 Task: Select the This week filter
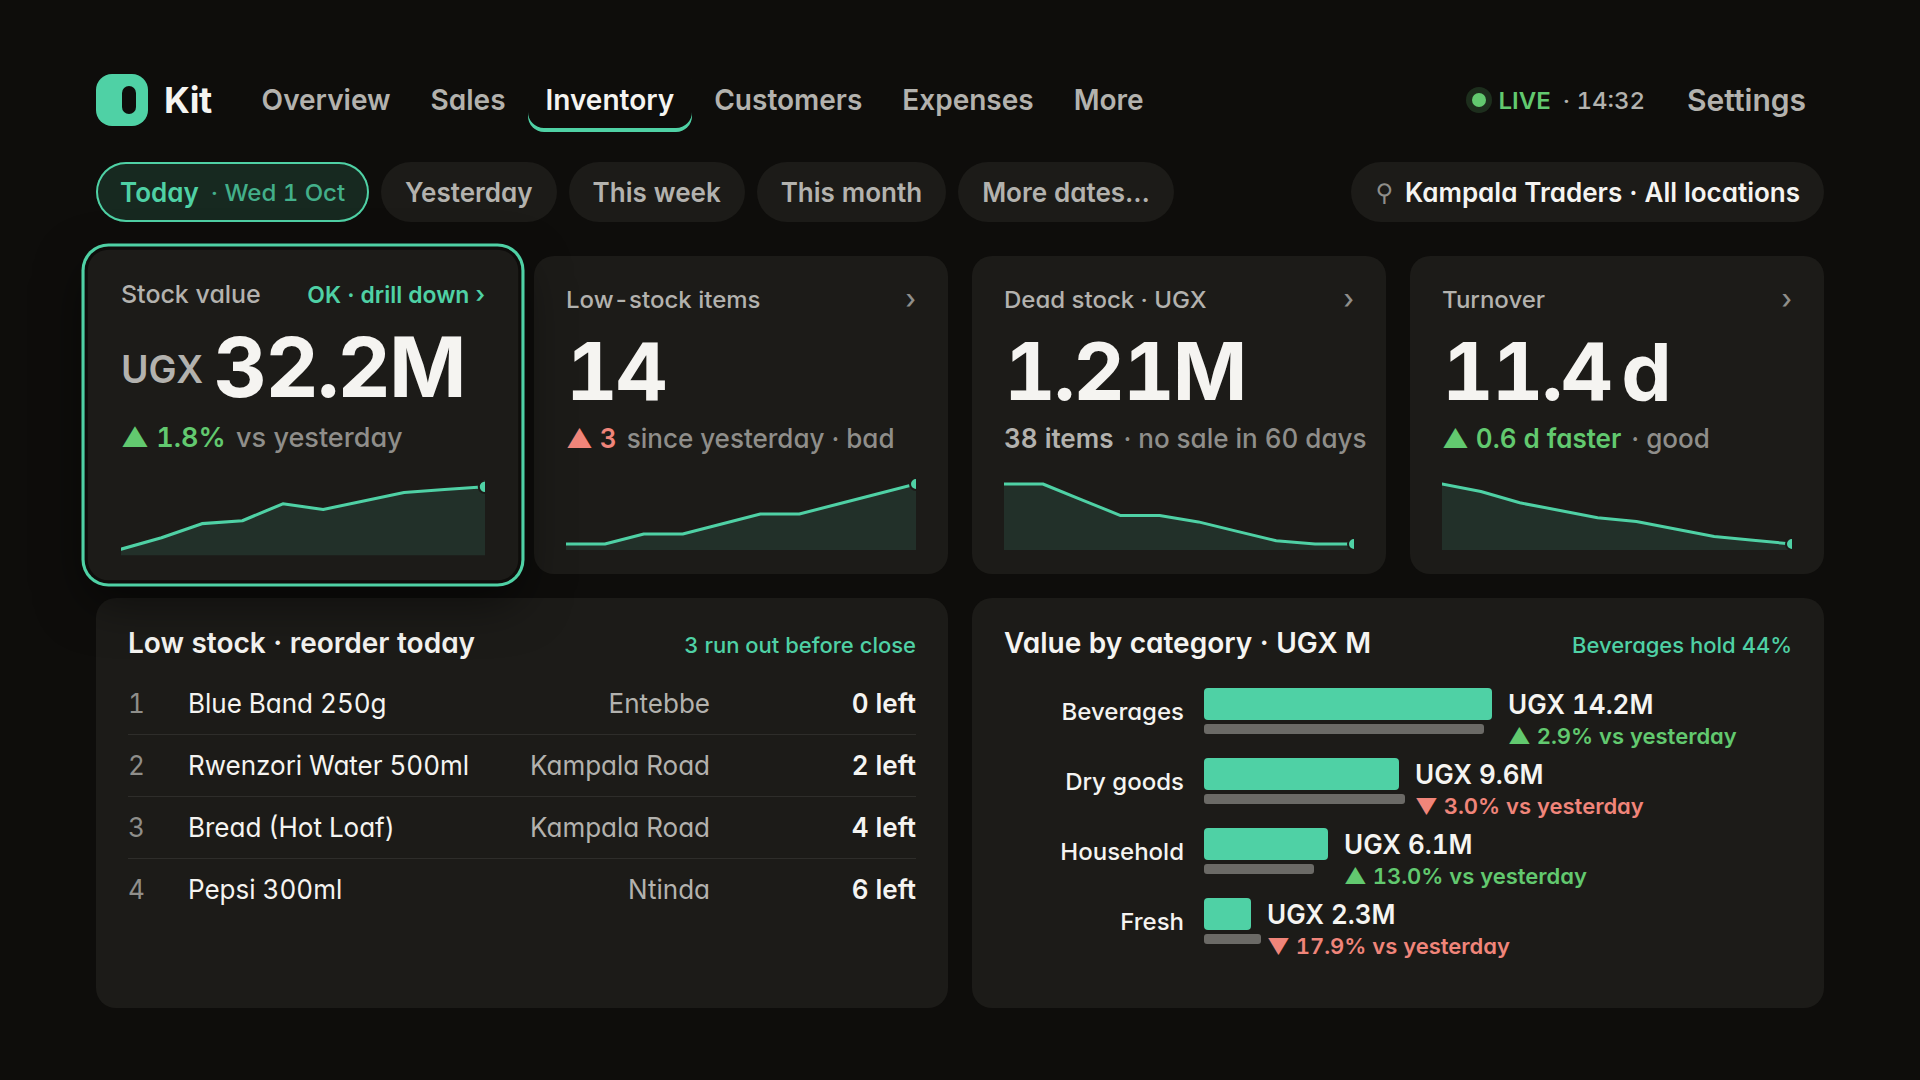click(657, 192)
